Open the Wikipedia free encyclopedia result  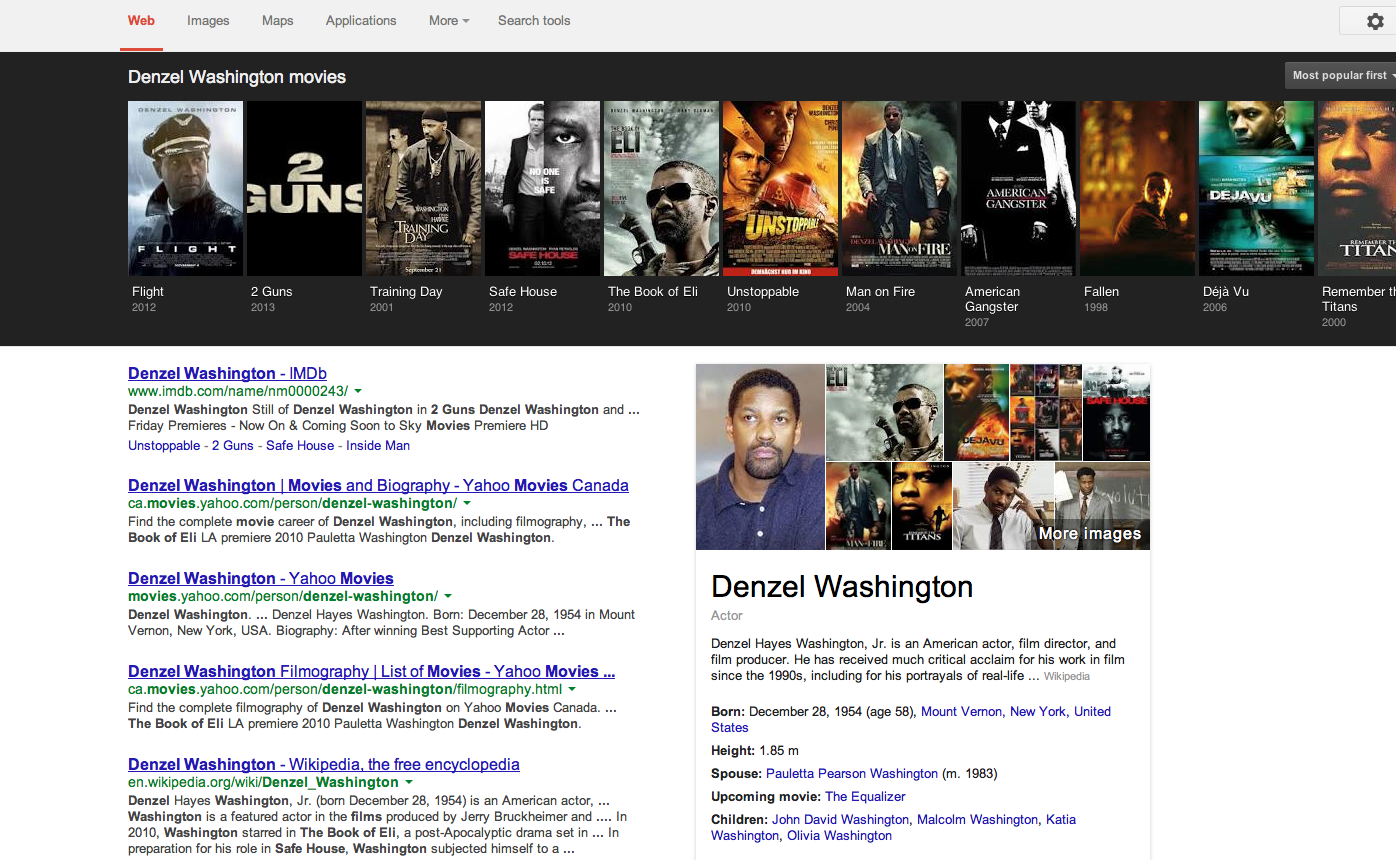point(324,764)
